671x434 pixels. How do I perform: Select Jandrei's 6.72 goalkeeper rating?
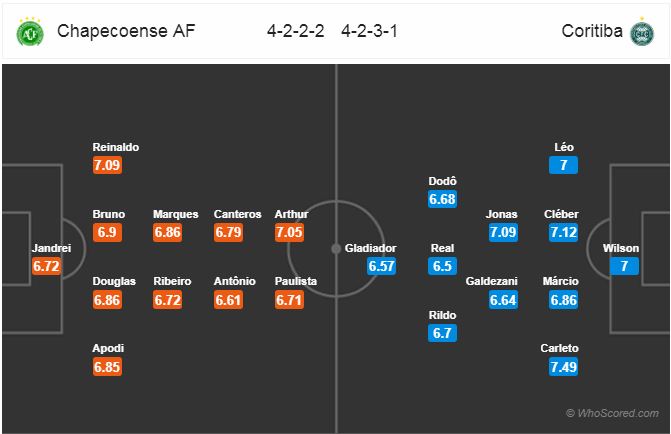pos(47,266)
